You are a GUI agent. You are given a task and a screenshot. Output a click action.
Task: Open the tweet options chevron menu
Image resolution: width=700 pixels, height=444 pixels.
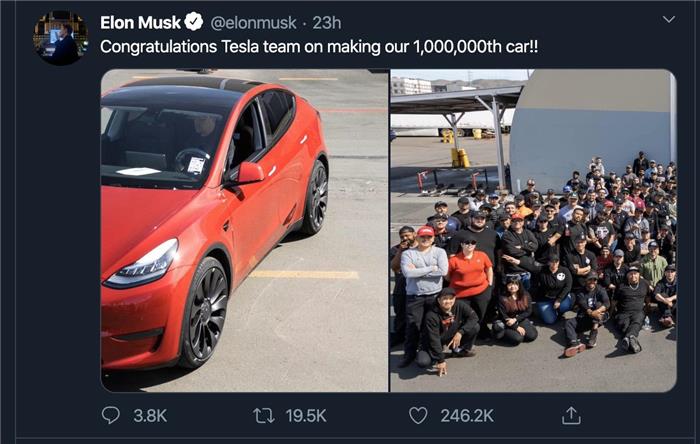(669, 20)
